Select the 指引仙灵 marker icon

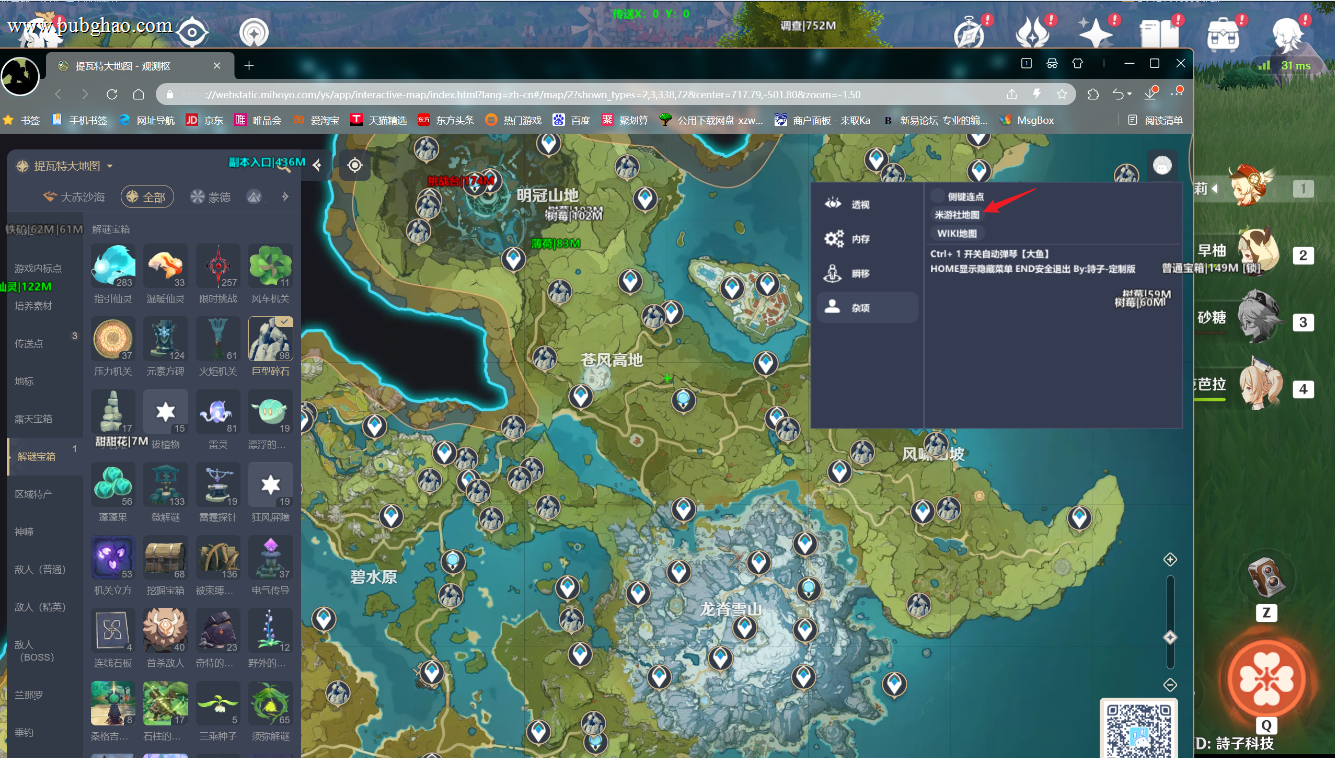point(113,266)
